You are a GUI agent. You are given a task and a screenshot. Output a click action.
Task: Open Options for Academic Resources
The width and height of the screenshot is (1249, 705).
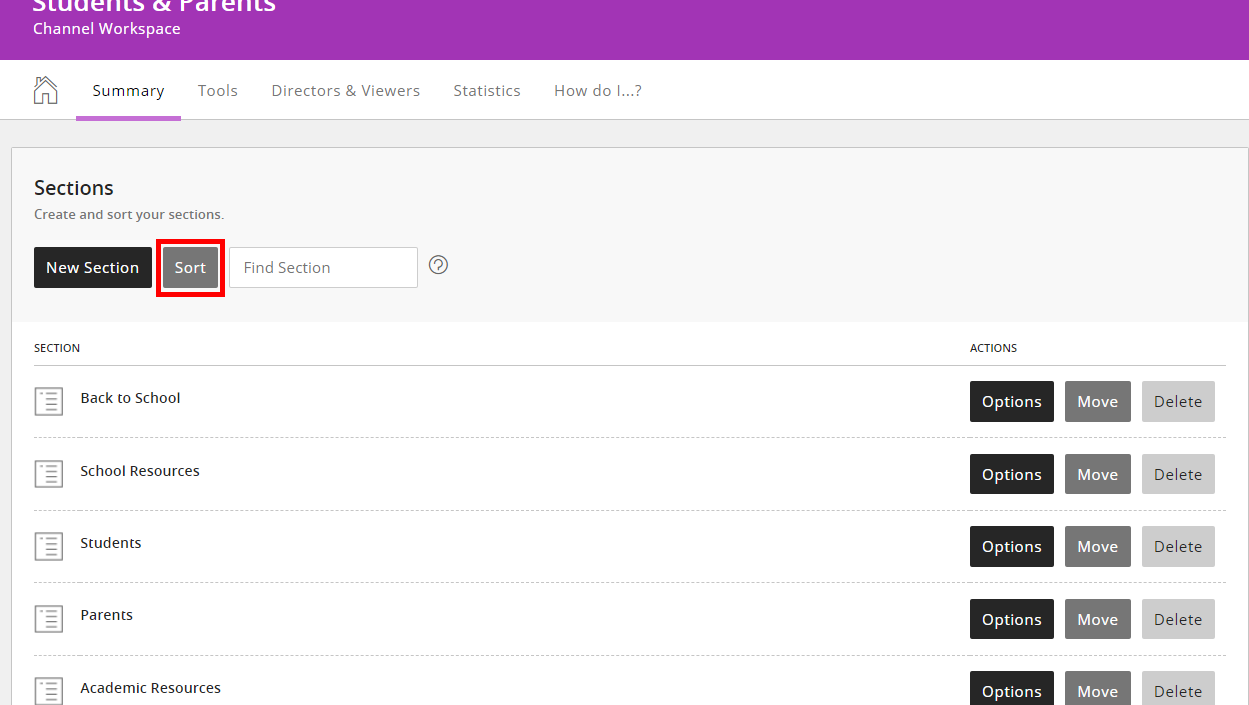1012,689
